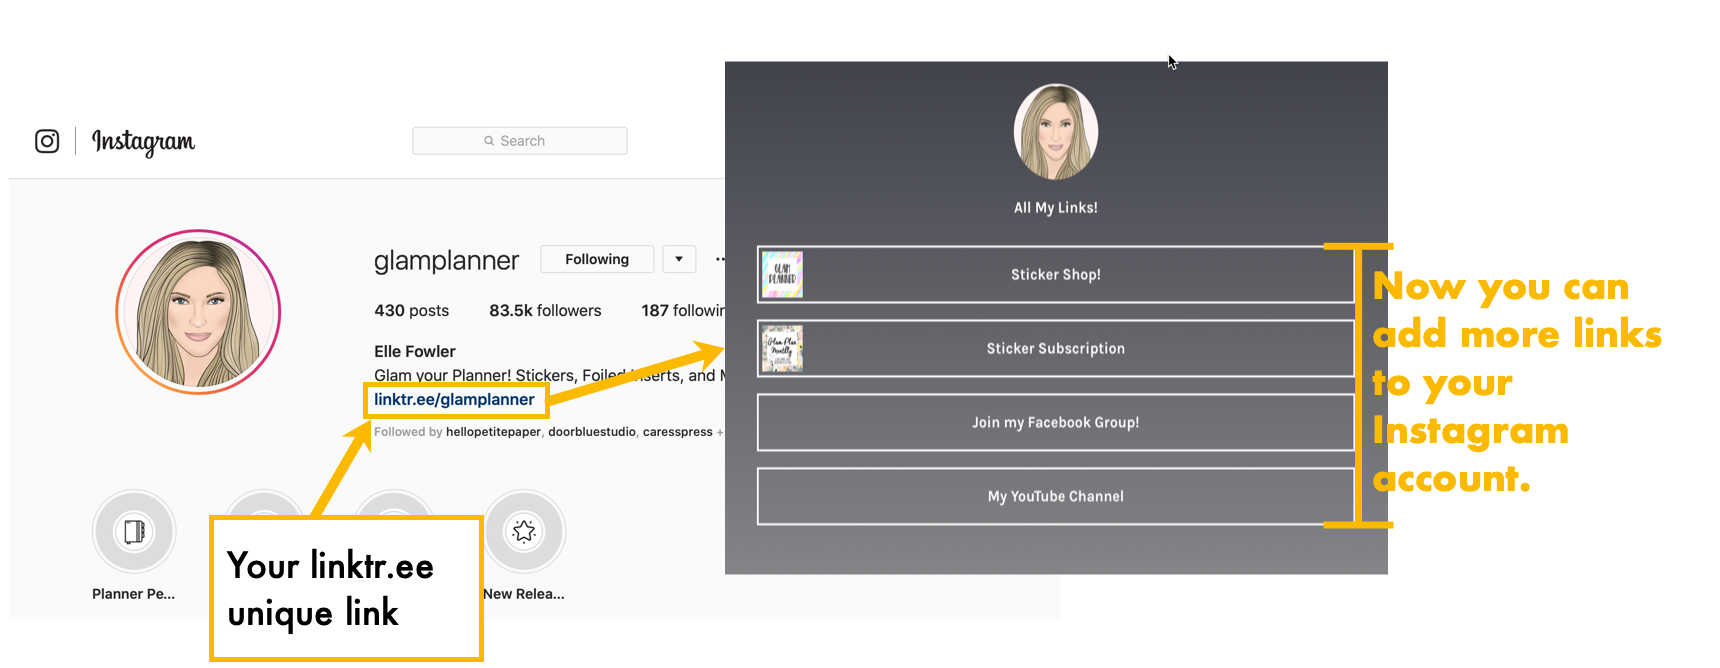The width and height of the screenshot is (1720, 668).
Task: Open caresspress follower profile
Action: click(x=678, y=432)
